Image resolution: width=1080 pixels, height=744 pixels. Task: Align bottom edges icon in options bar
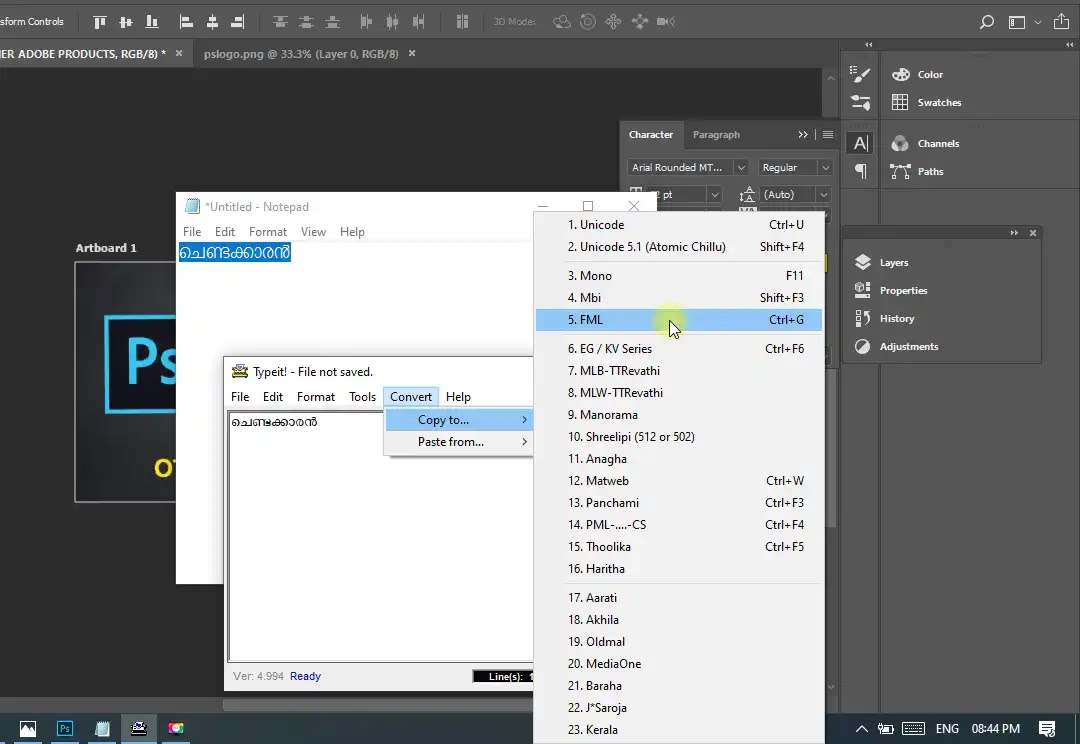(152, 22)
